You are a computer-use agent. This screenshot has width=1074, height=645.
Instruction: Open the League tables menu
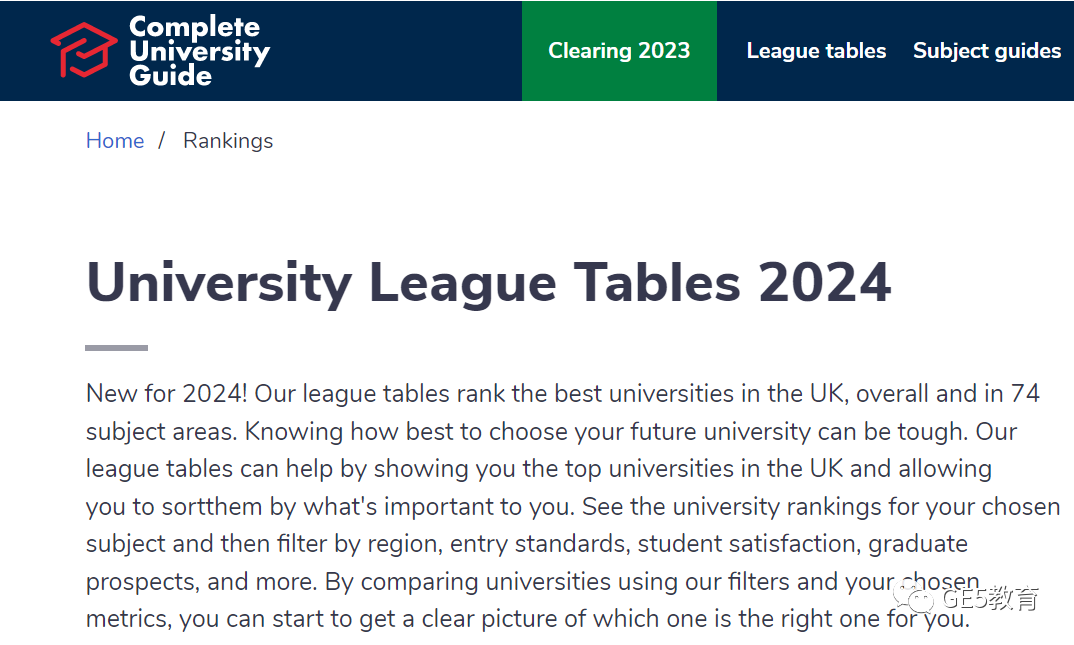pos(816,51)
